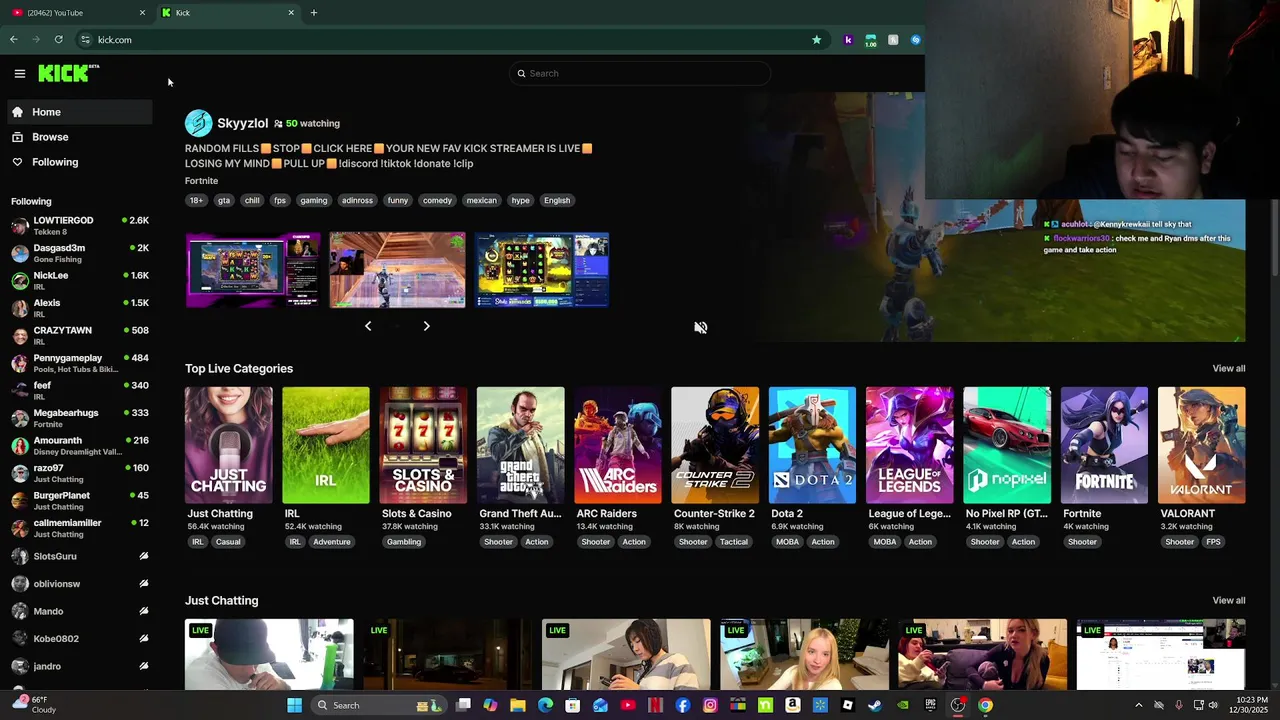1280x720 pixels.
Task: Open the Slots & Casino category card
Action: coord(423,445)
